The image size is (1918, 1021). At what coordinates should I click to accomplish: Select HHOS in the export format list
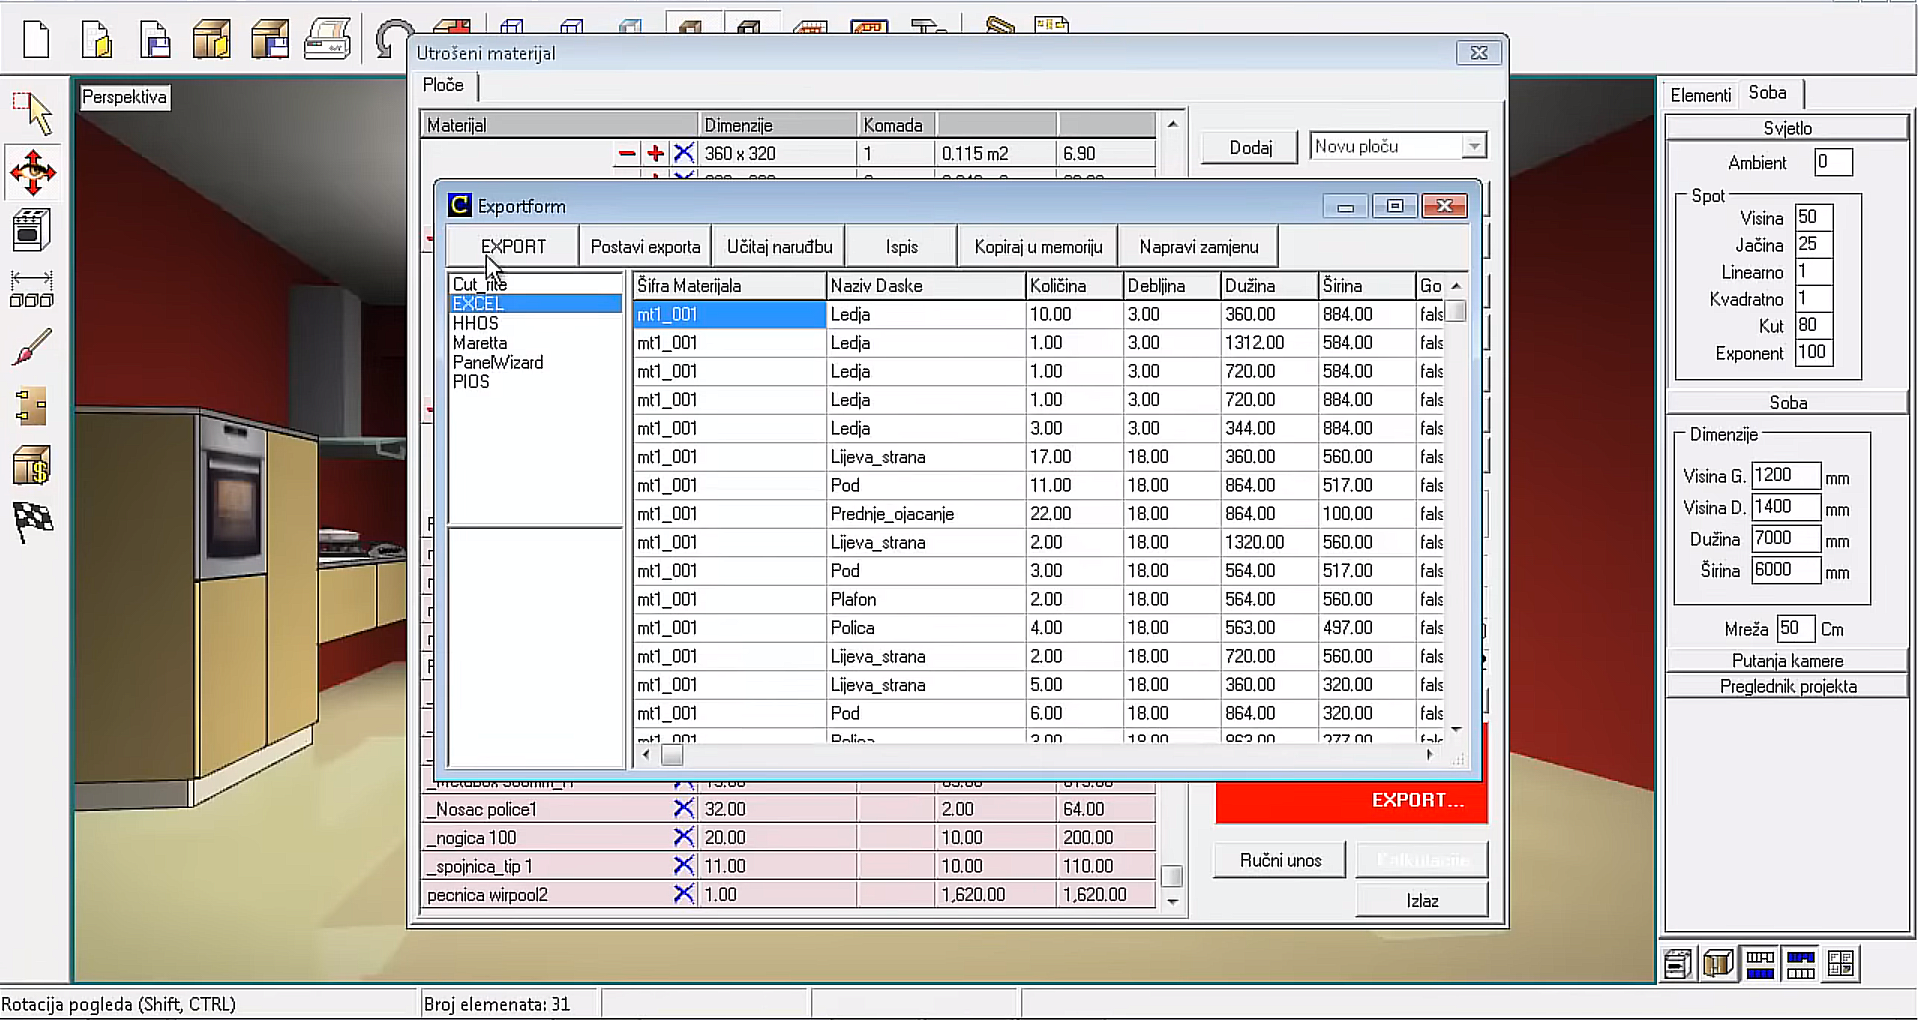coord(475,323)
